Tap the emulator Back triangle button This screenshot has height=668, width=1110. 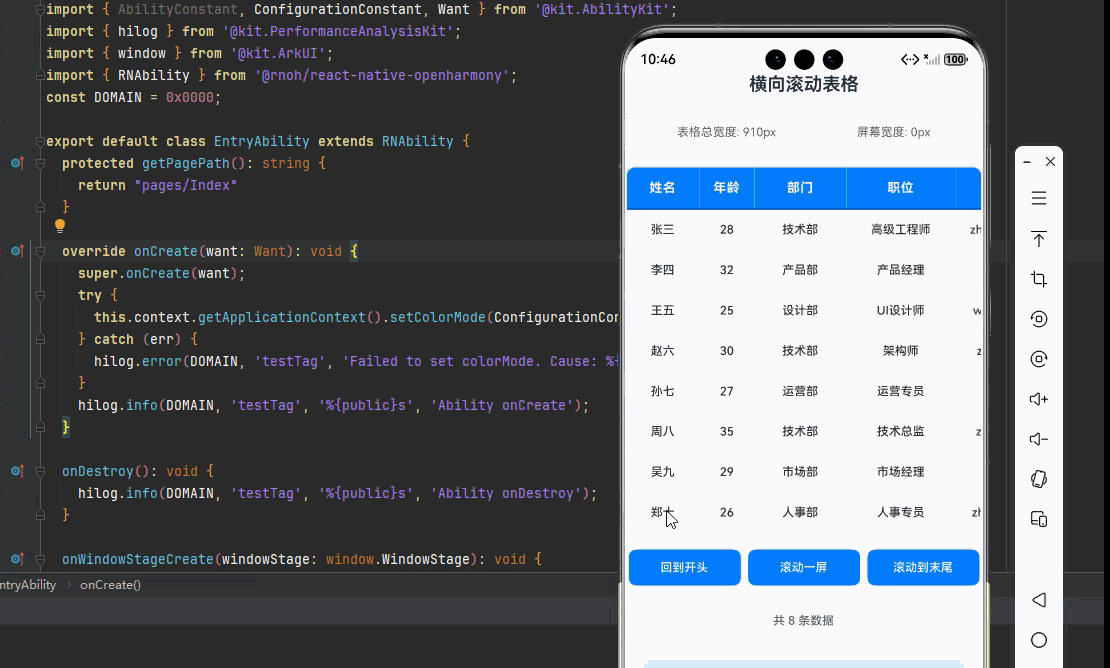click(1039, 600)
